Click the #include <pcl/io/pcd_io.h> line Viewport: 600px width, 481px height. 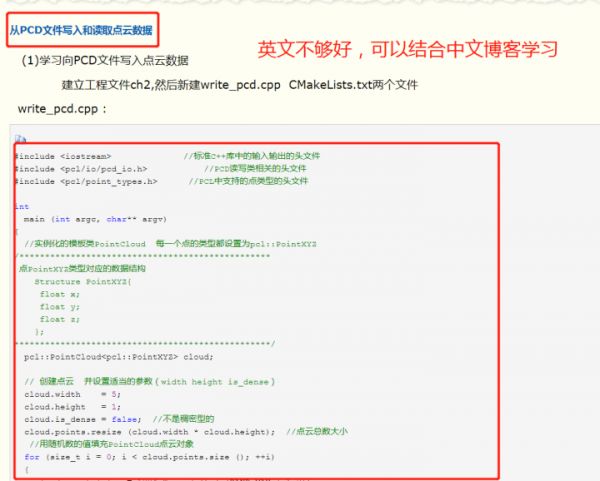pos(81,169)
